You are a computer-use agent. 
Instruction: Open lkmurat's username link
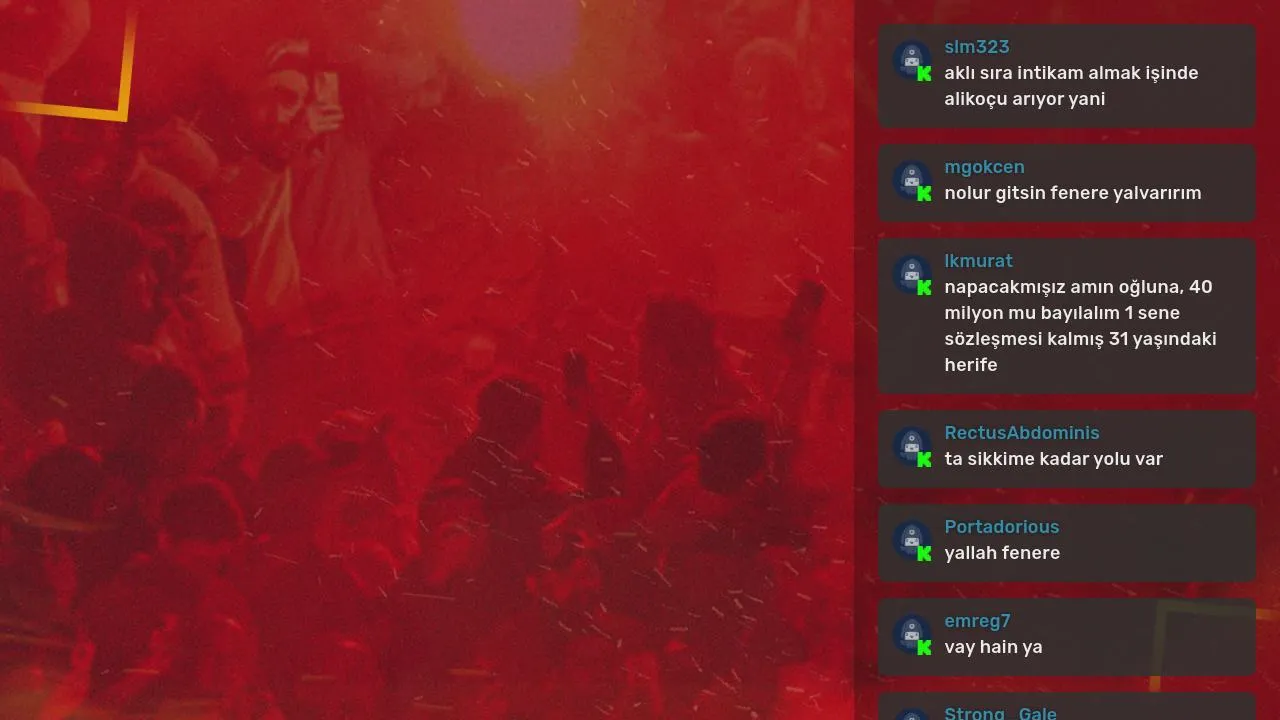978,261
